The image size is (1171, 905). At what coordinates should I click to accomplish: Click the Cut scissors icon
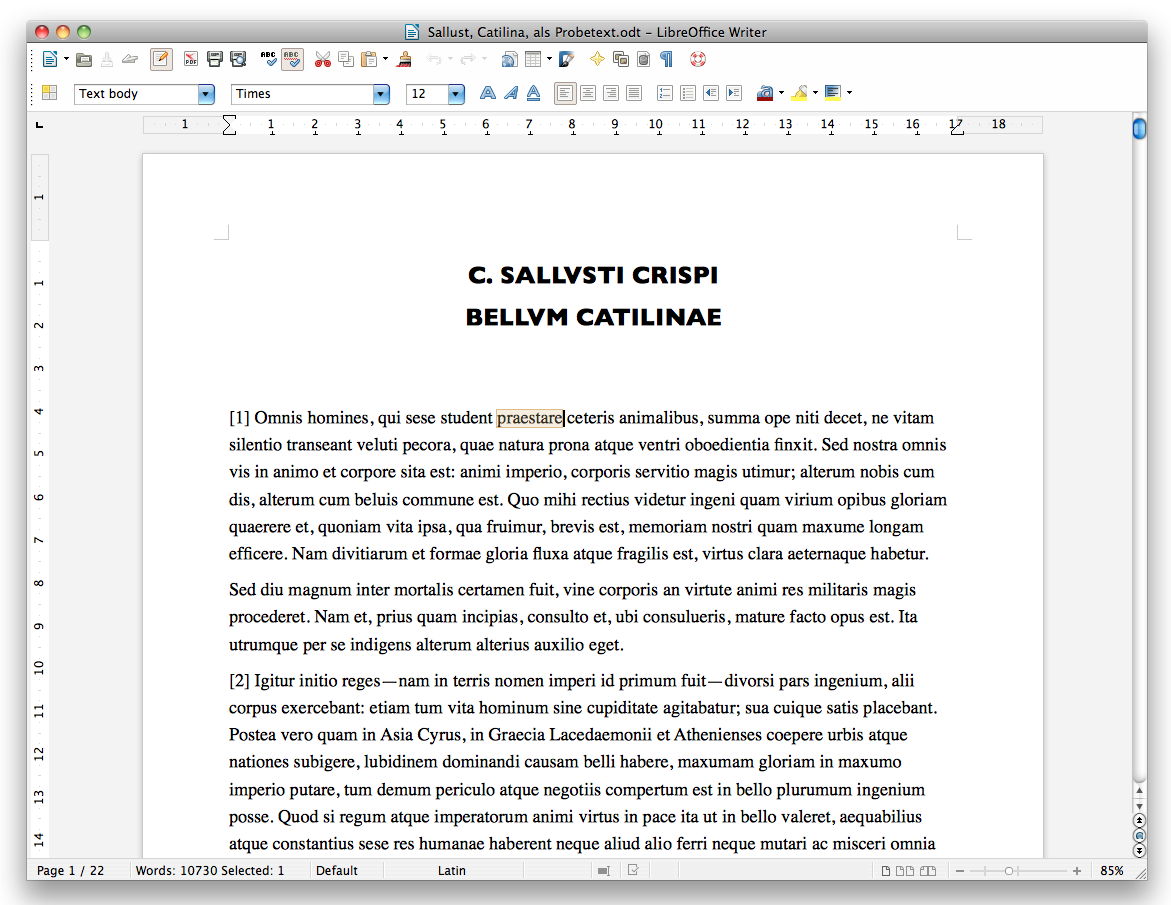point(323,60)
